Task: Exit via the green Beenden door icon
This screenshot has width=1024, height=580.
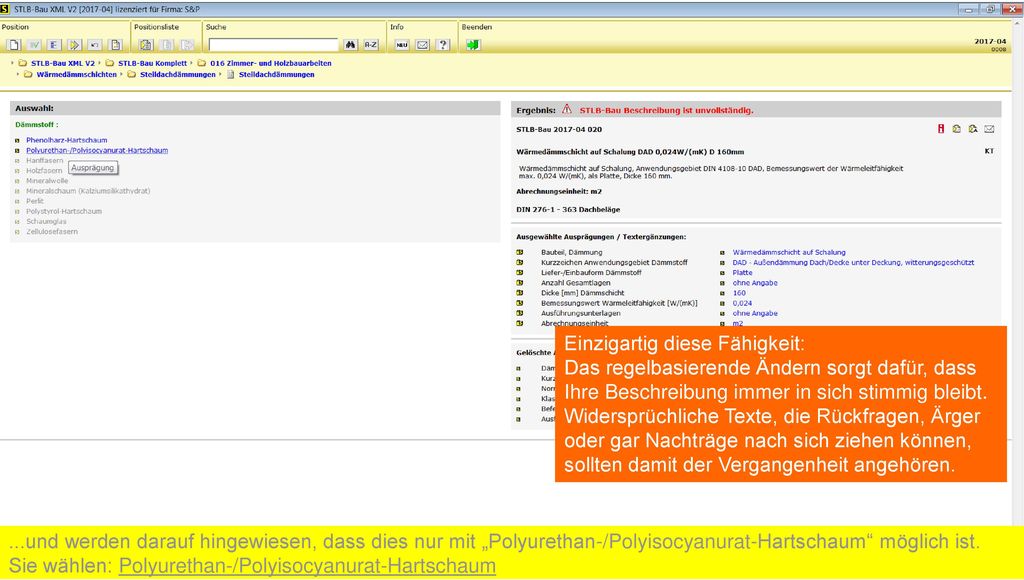Action: click(x=473, y=45)
